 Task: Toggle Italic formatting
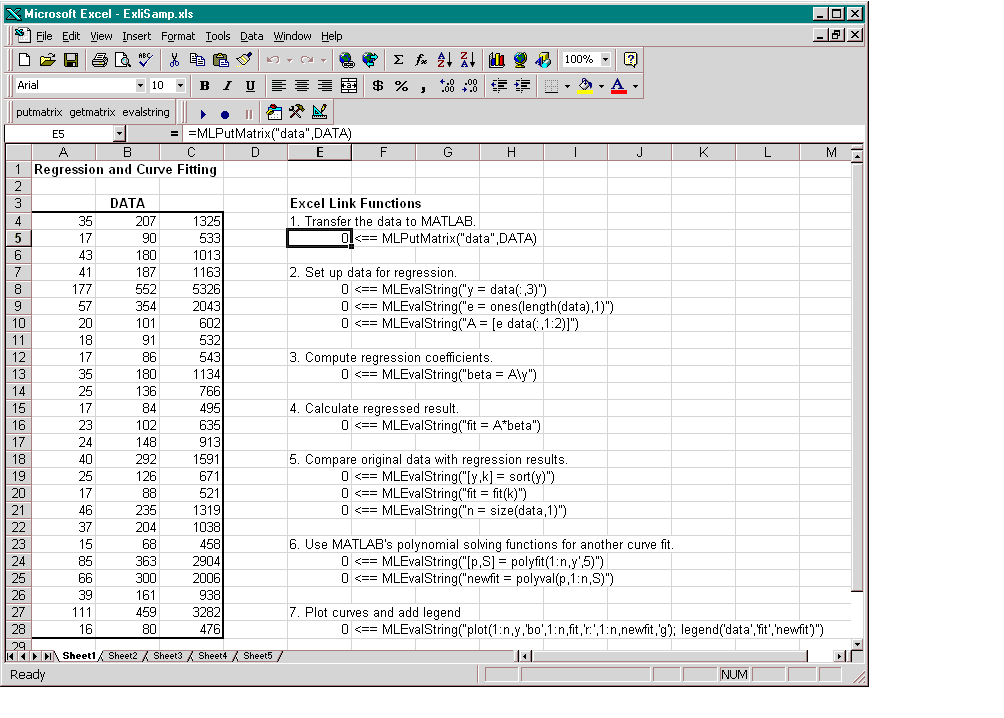pyautogui.click(x=227, y=86)
